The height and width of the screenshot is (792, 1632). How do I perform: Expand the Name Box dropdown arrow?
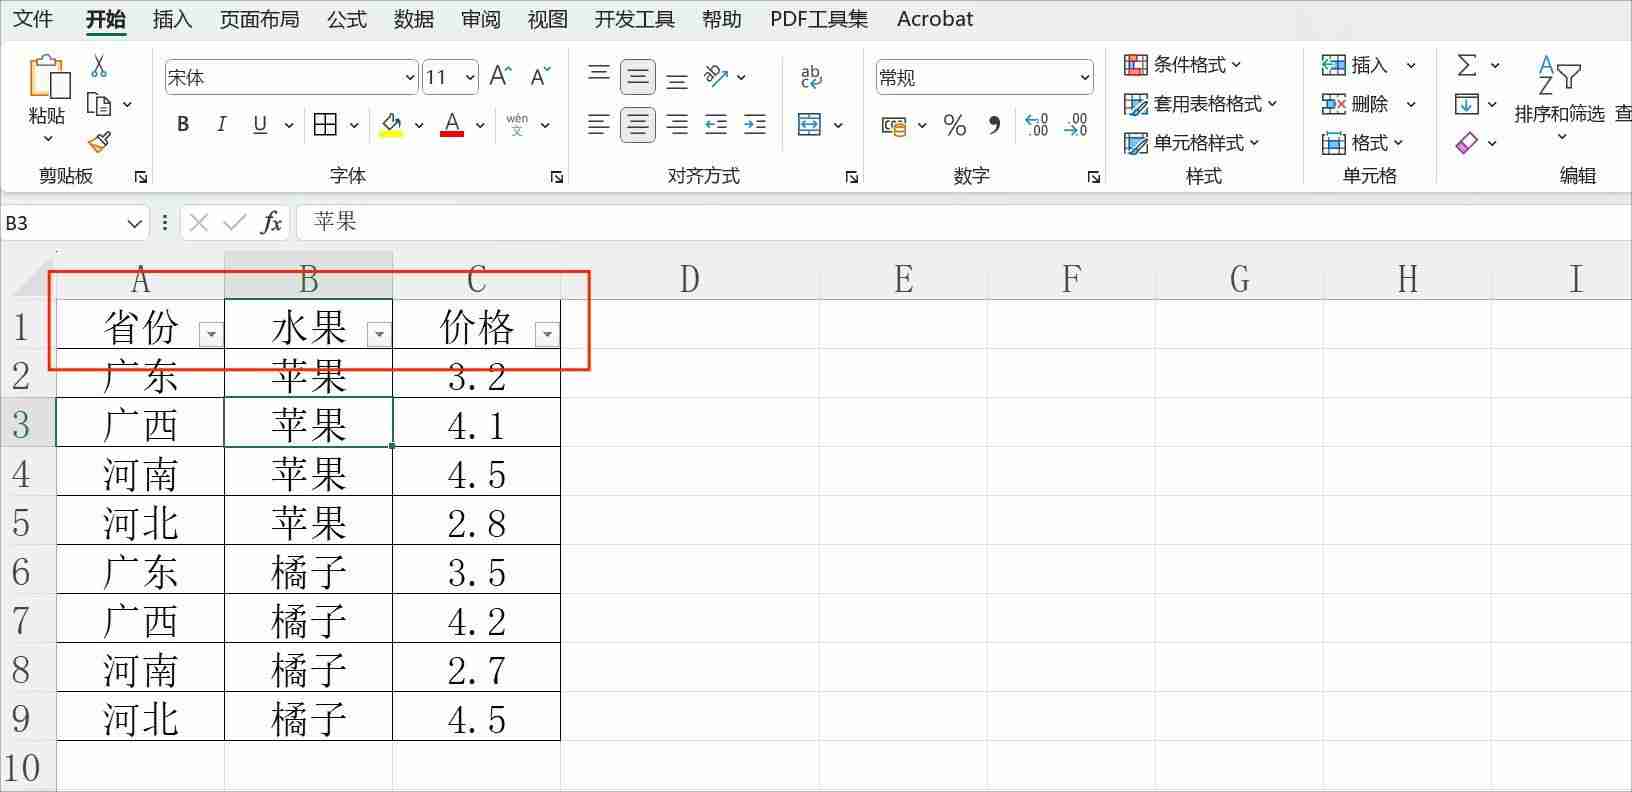click(x=134, y=223)
